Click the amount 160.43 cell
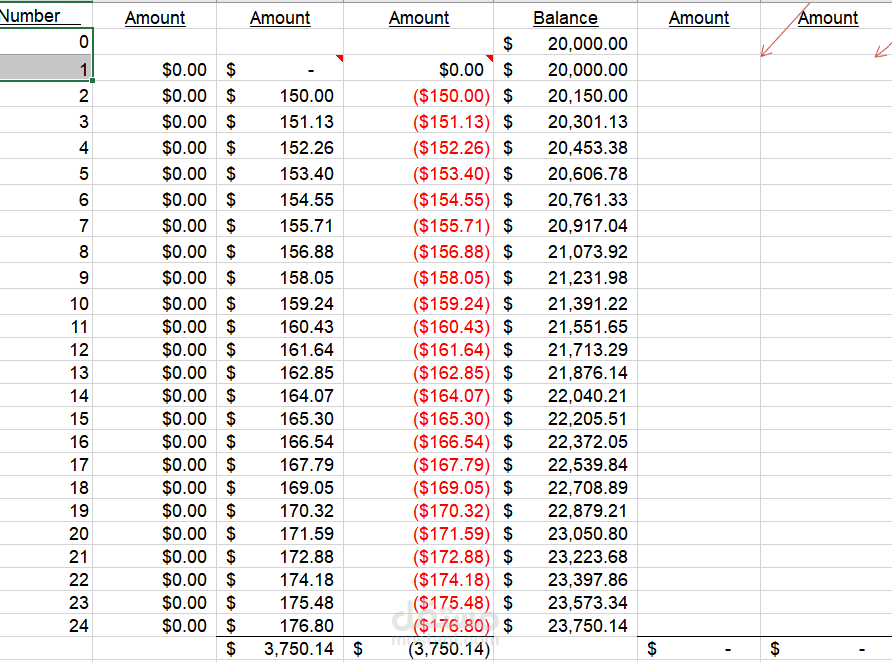Image resolution: width=892 pixels, height=662 pixels. (x=280, y=326)
